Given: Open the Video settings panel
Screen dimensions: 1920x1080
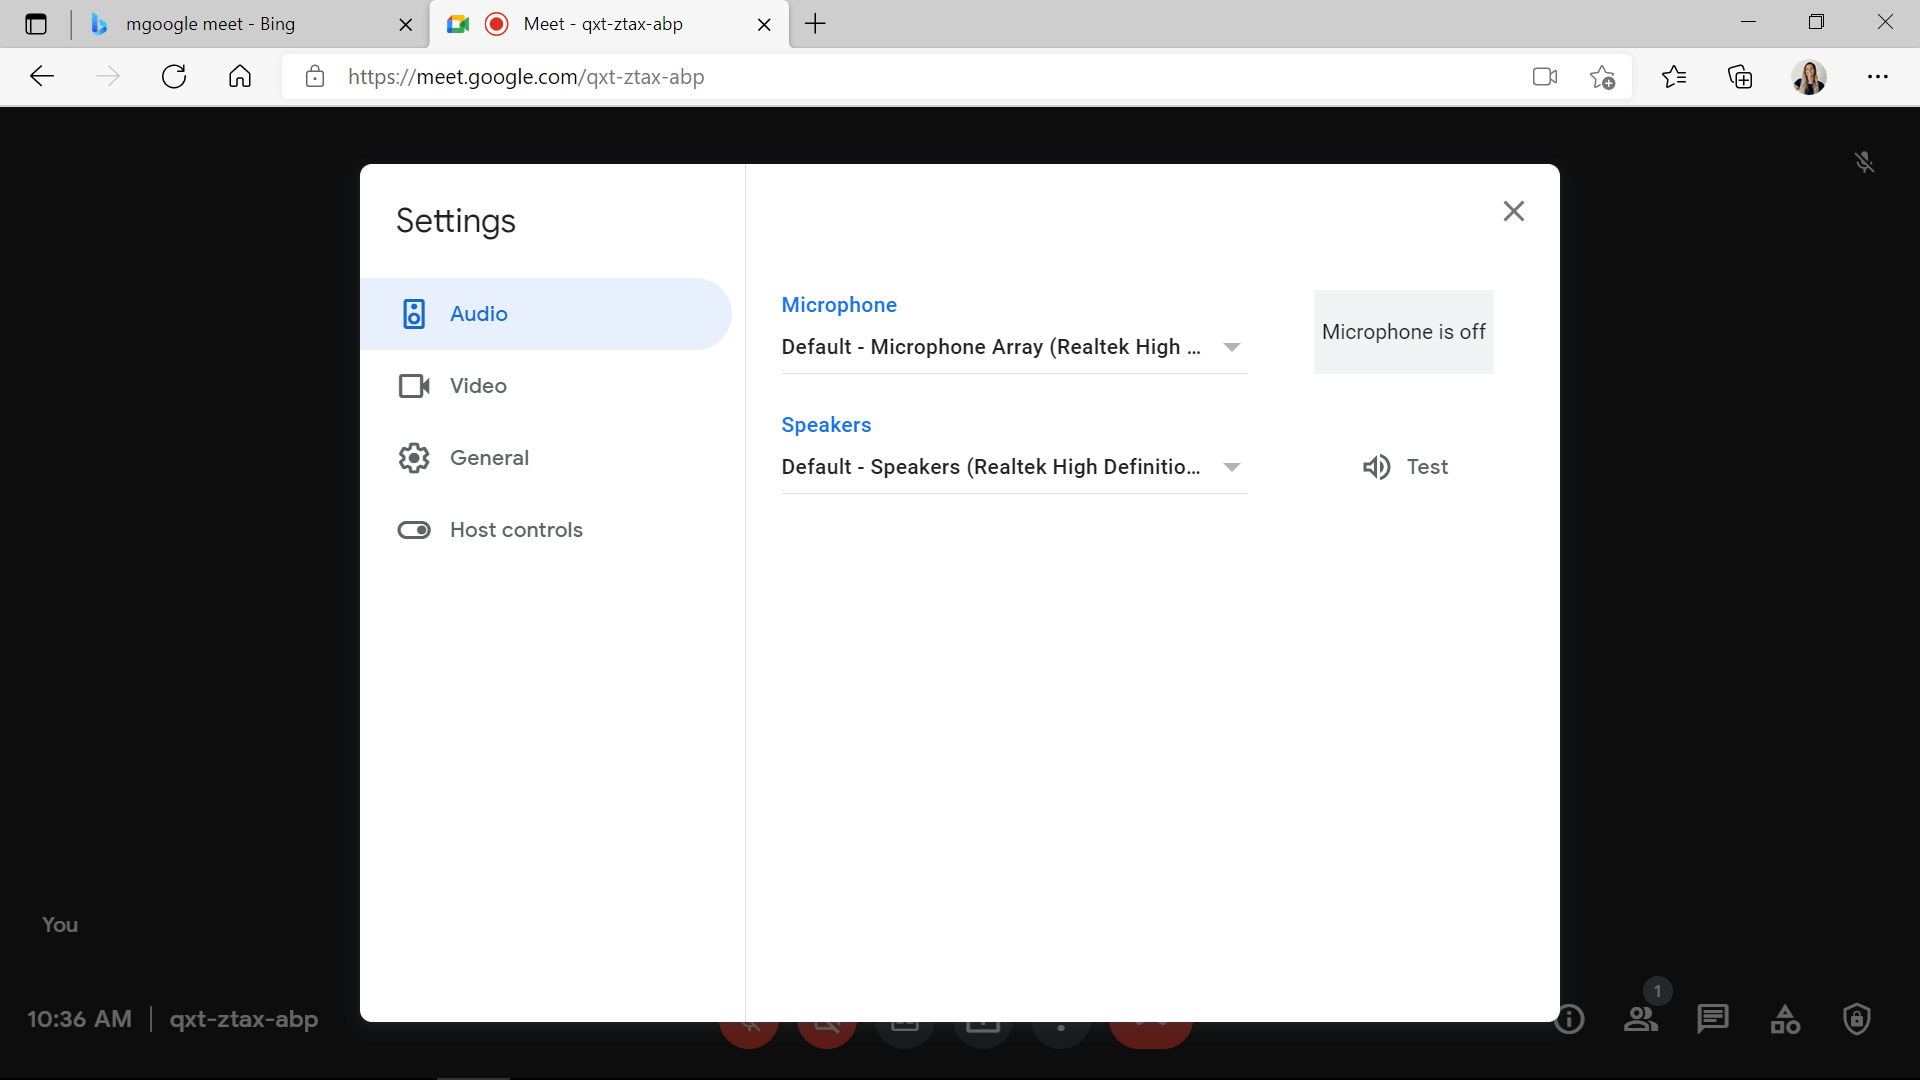Looking at the screenshot, I should point(477,385).
